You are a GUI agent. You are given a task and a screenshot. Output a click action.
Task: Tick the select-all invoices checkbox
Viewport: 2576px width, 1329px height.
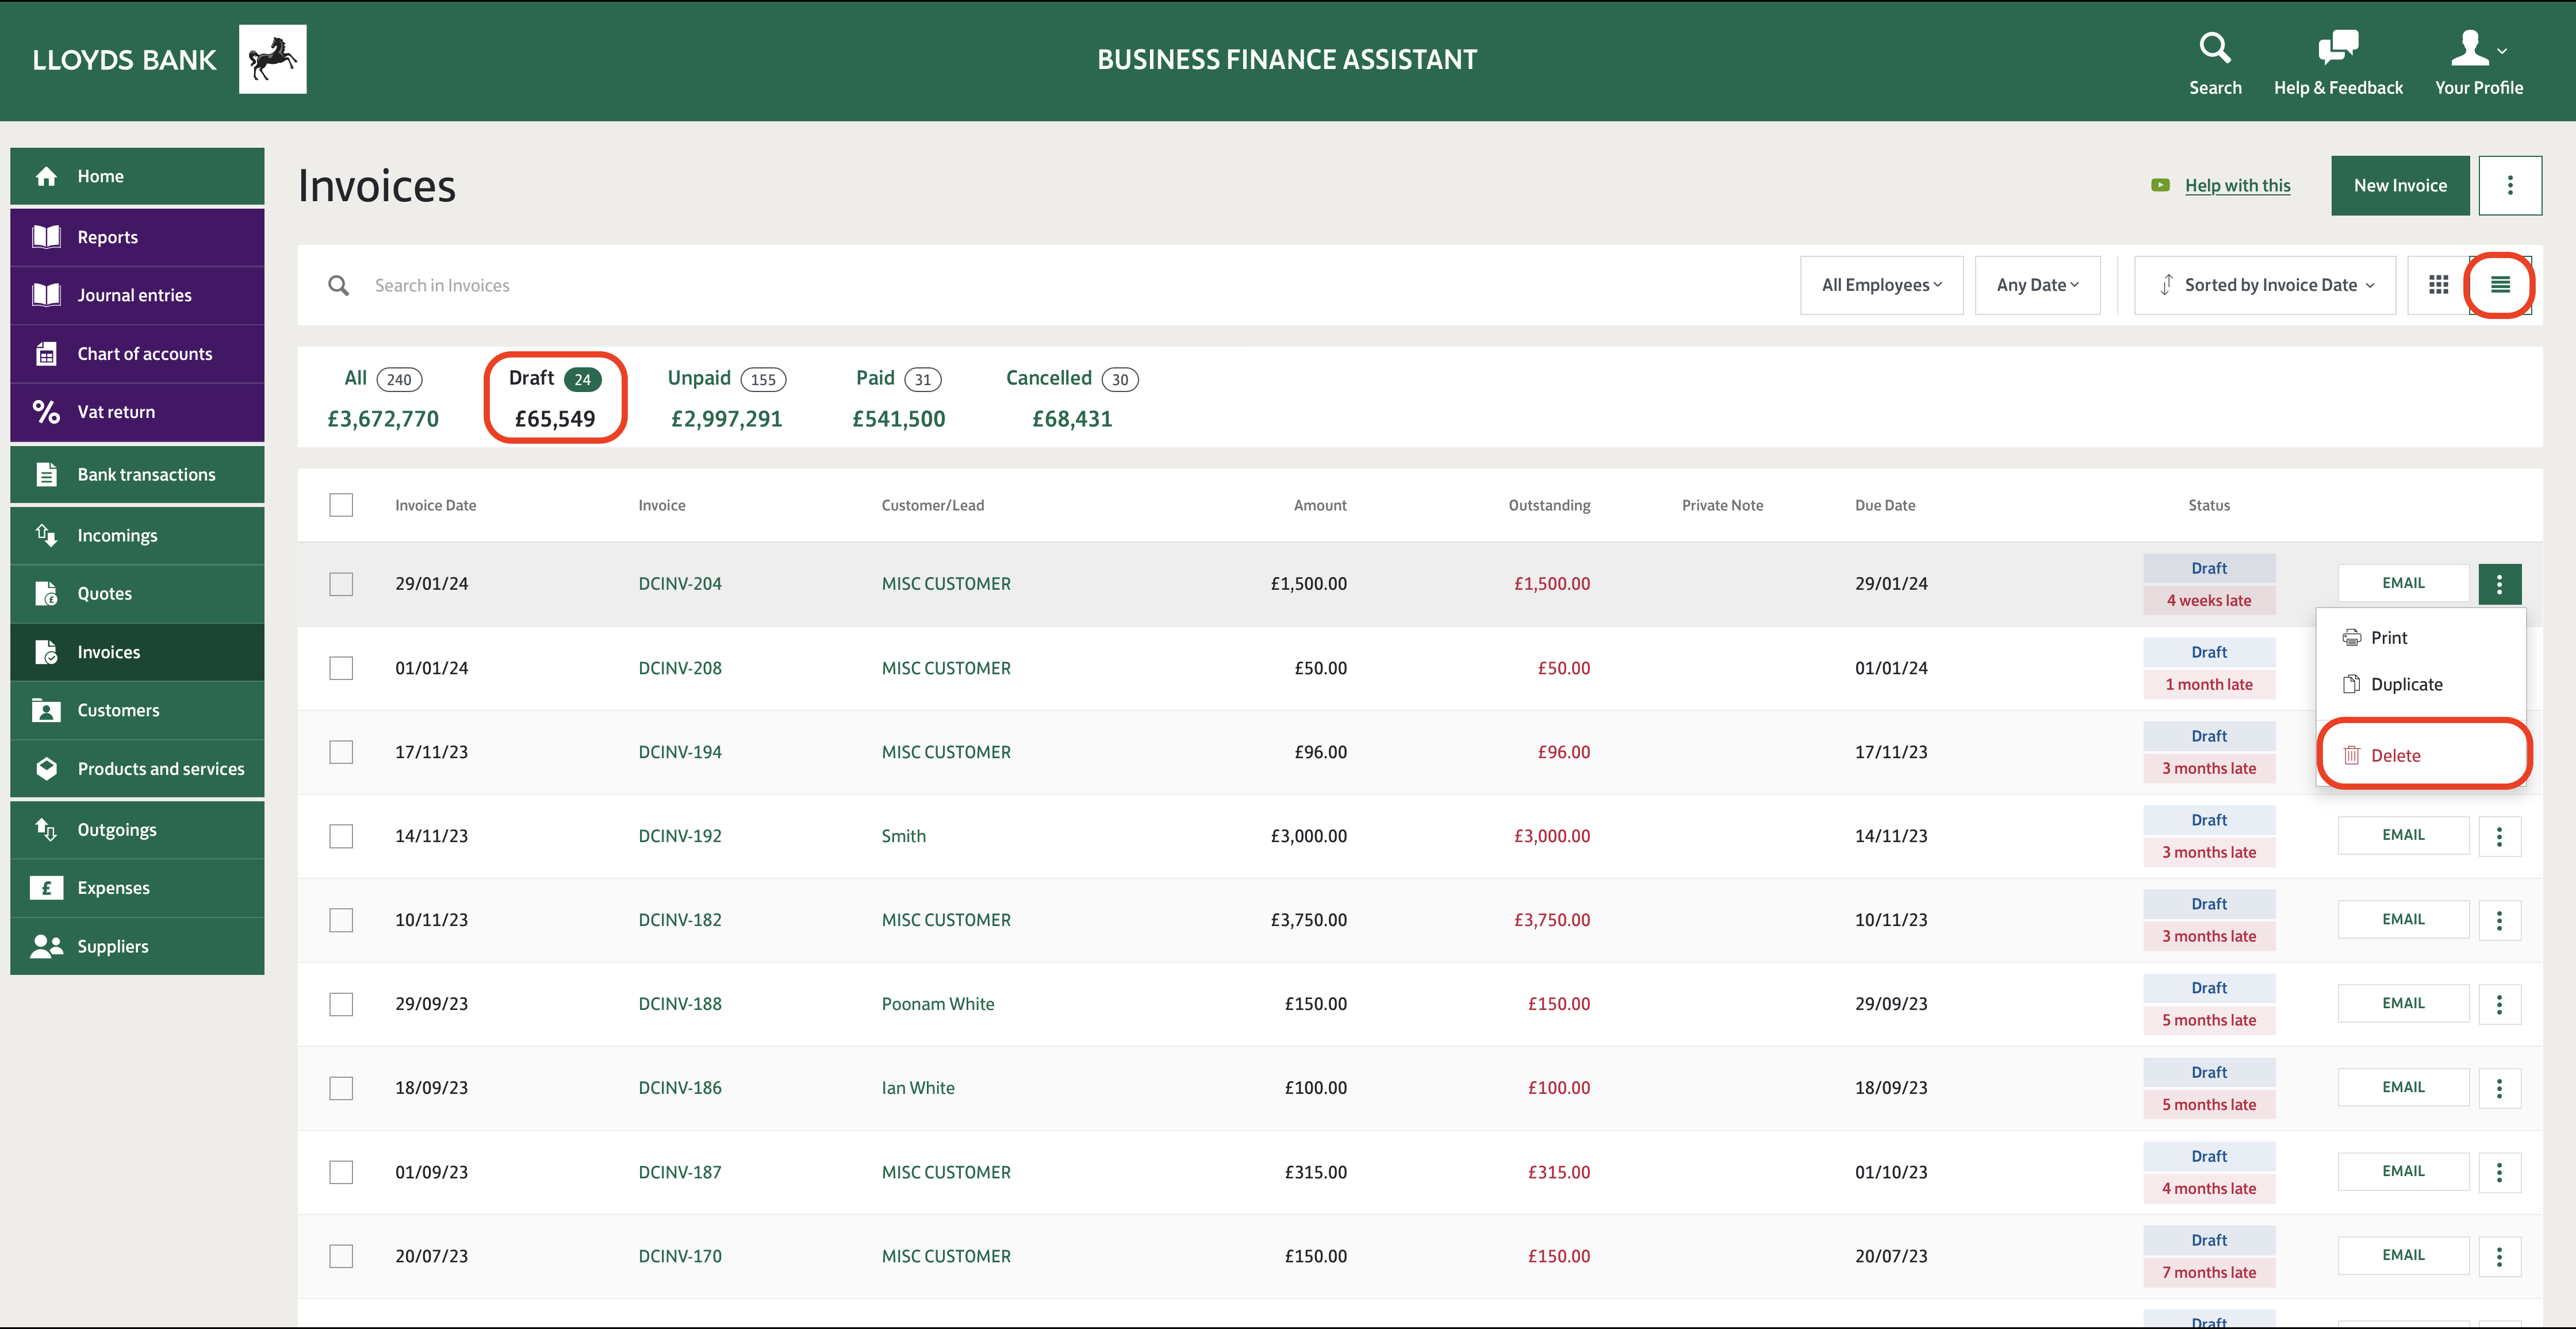pyautogui.click(x=341, y=505)
